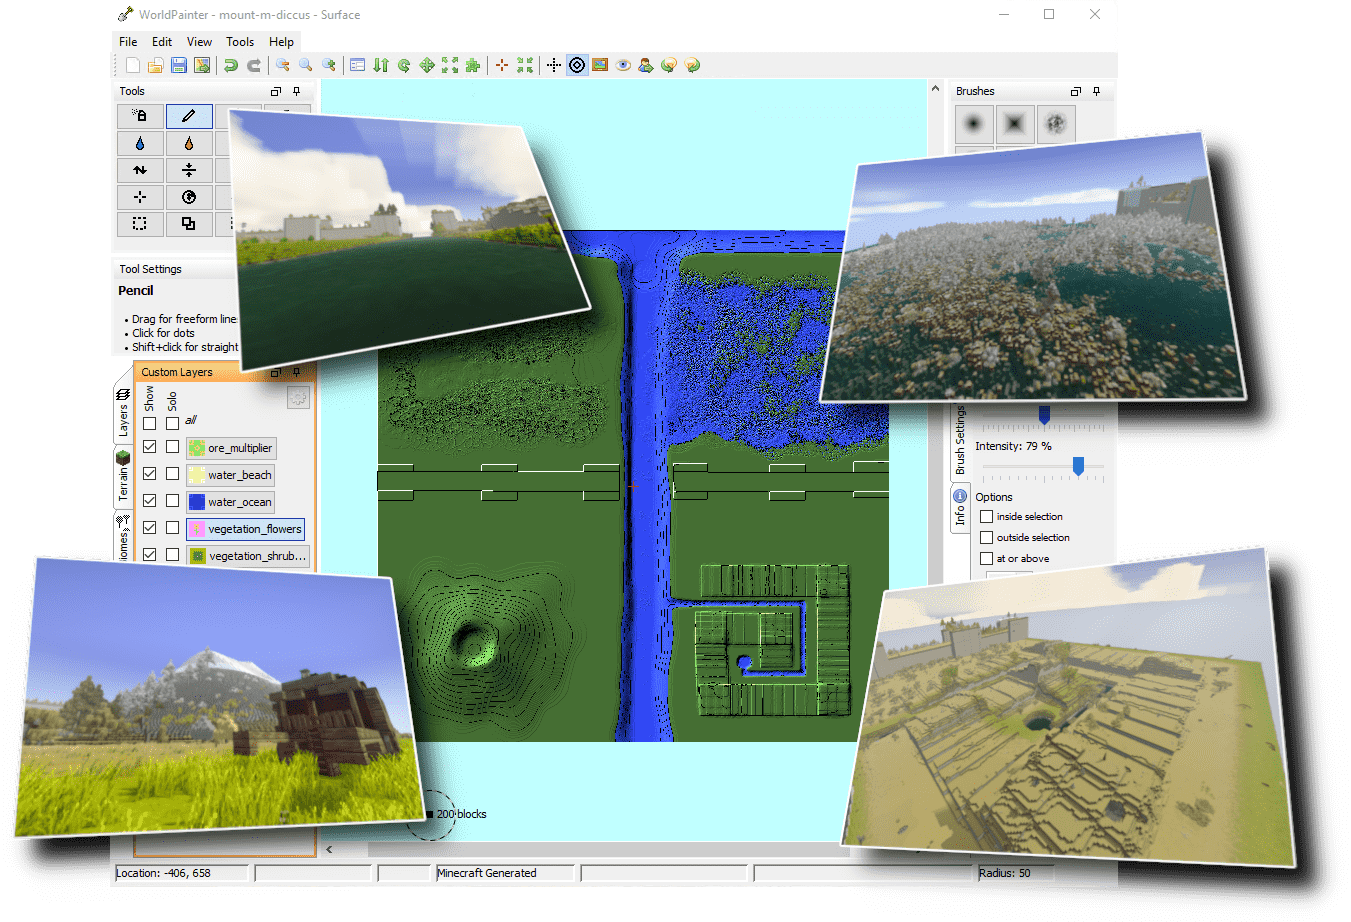Click the Undo toolbar icon
Screen dimensions: 1351x922
tap(231, 65)
